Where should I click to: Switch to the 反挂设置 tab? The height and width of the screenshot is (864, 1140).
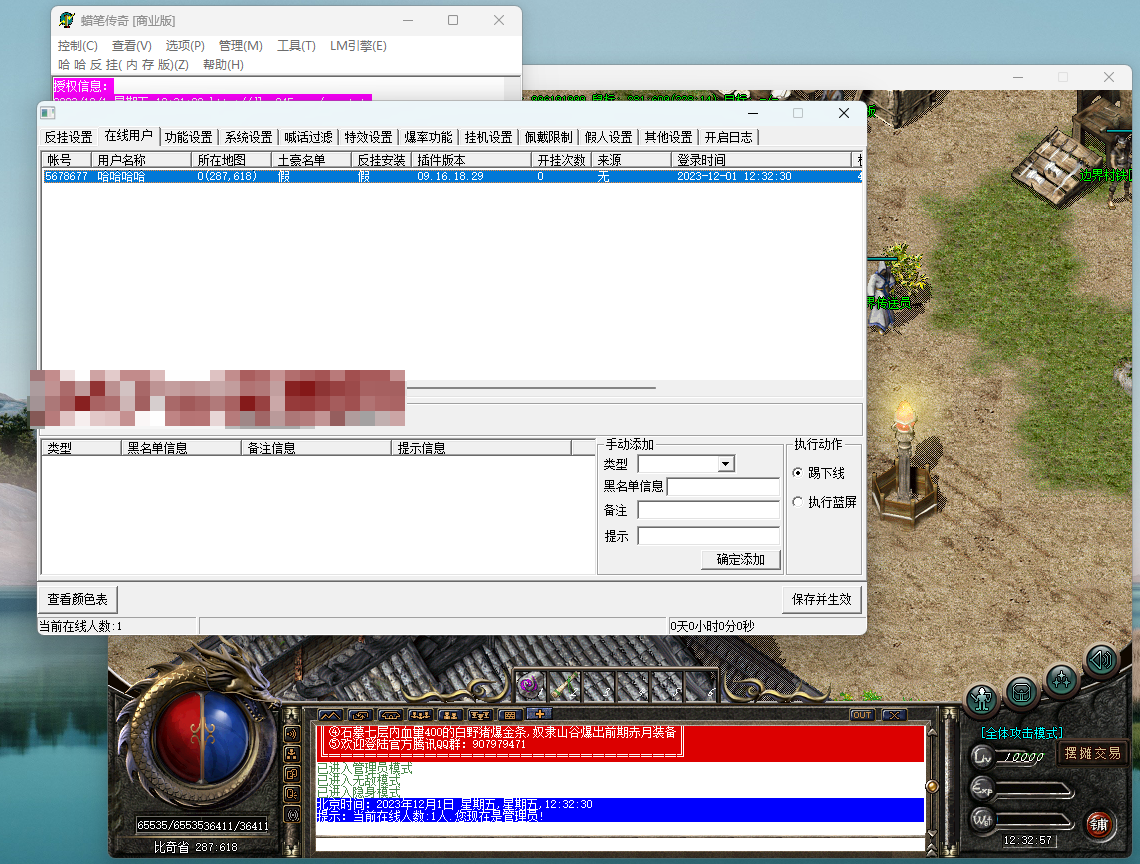[68, 137]
